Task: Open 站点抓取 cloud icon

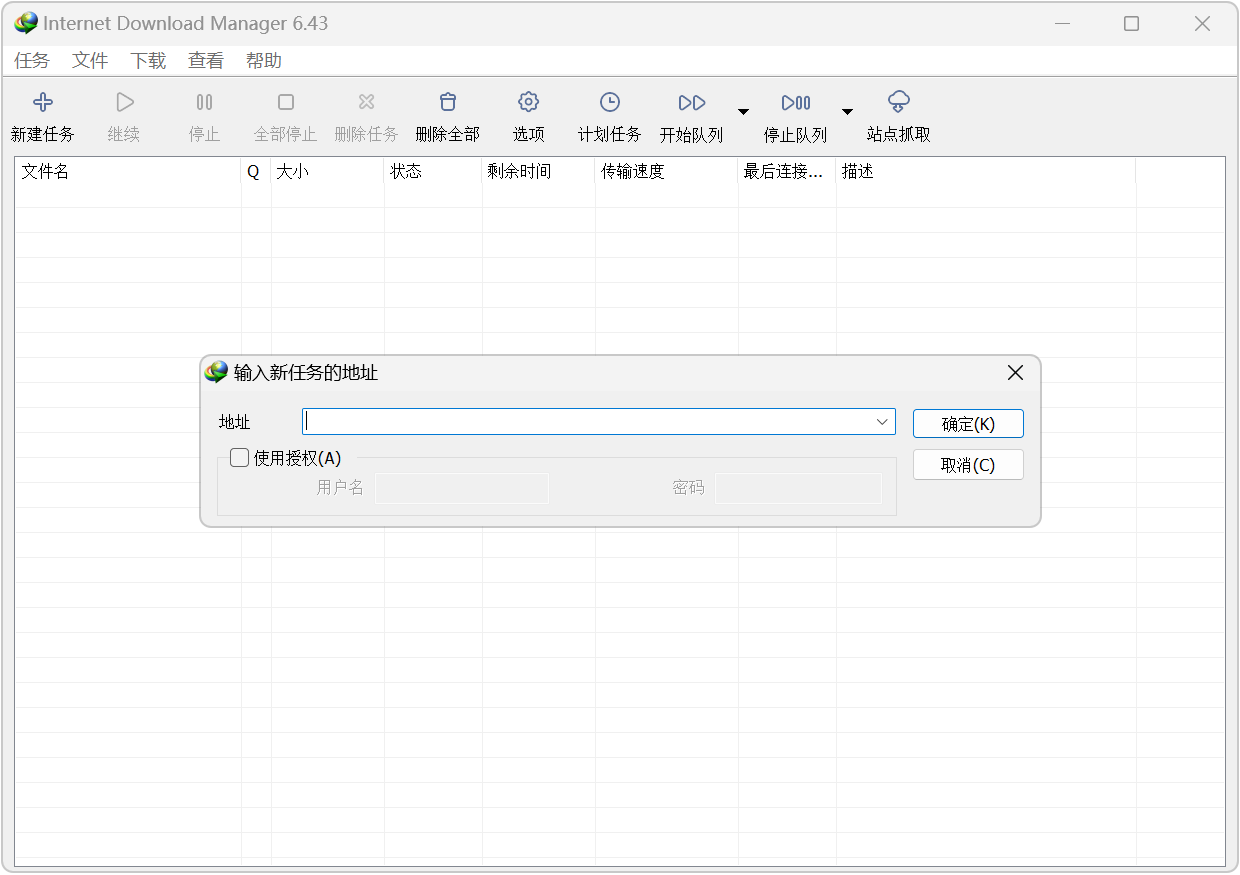Action: pyautogui.click(x=899, y=102)
